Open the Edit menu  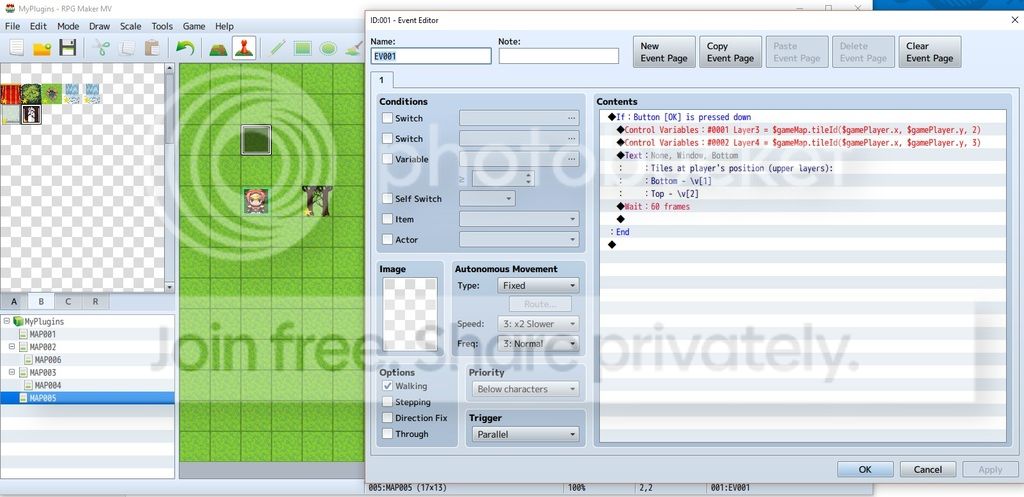pos(38,26)
